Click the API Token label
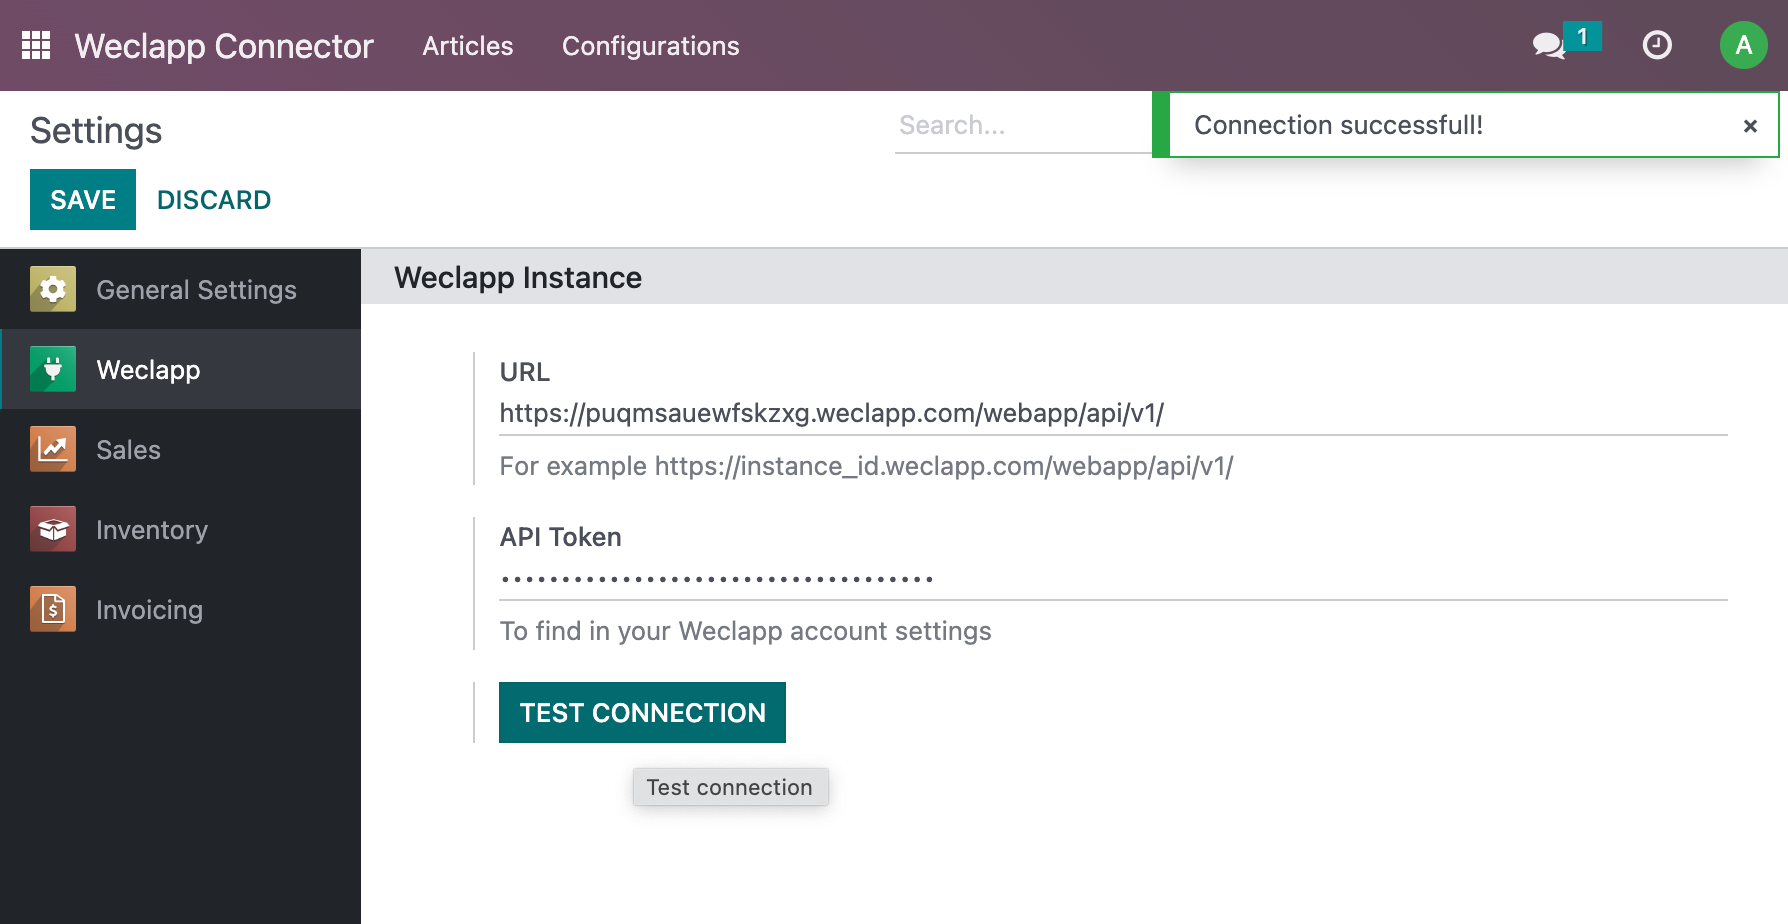 560,537
